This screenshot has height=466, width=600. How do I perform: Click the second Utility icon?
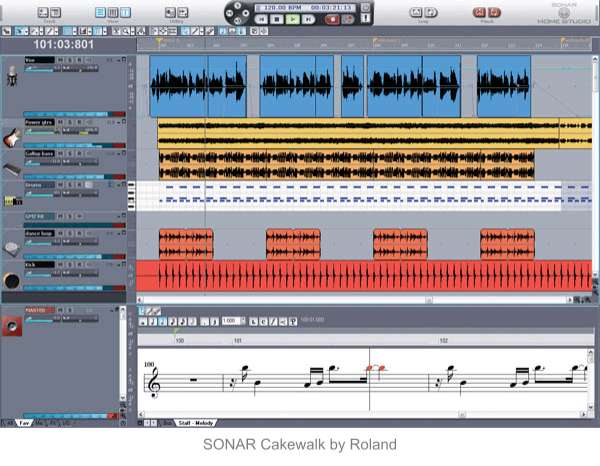(x=183, y=13)
